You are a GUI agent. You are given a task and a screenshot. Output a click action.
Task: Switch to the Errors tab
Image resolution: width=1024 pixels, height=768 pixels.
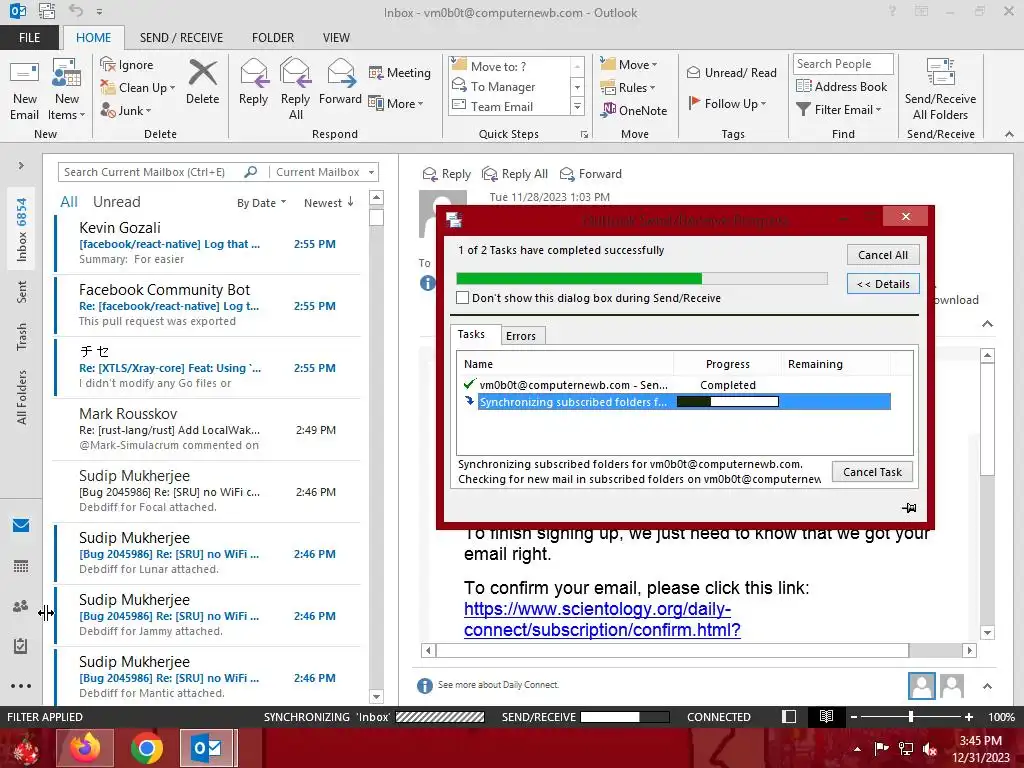pyautogui.click(x=520, y=336)
